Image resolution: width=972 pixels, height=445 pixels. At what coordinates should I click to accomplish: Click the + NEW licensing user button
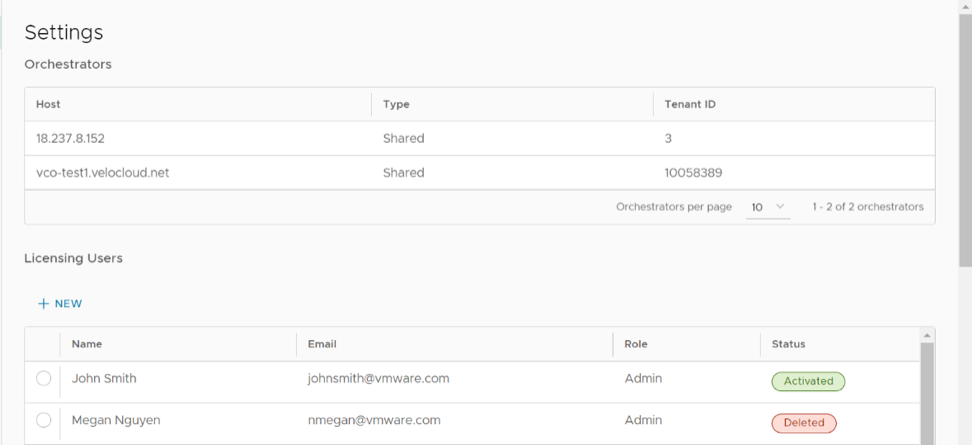click(60, 304)
